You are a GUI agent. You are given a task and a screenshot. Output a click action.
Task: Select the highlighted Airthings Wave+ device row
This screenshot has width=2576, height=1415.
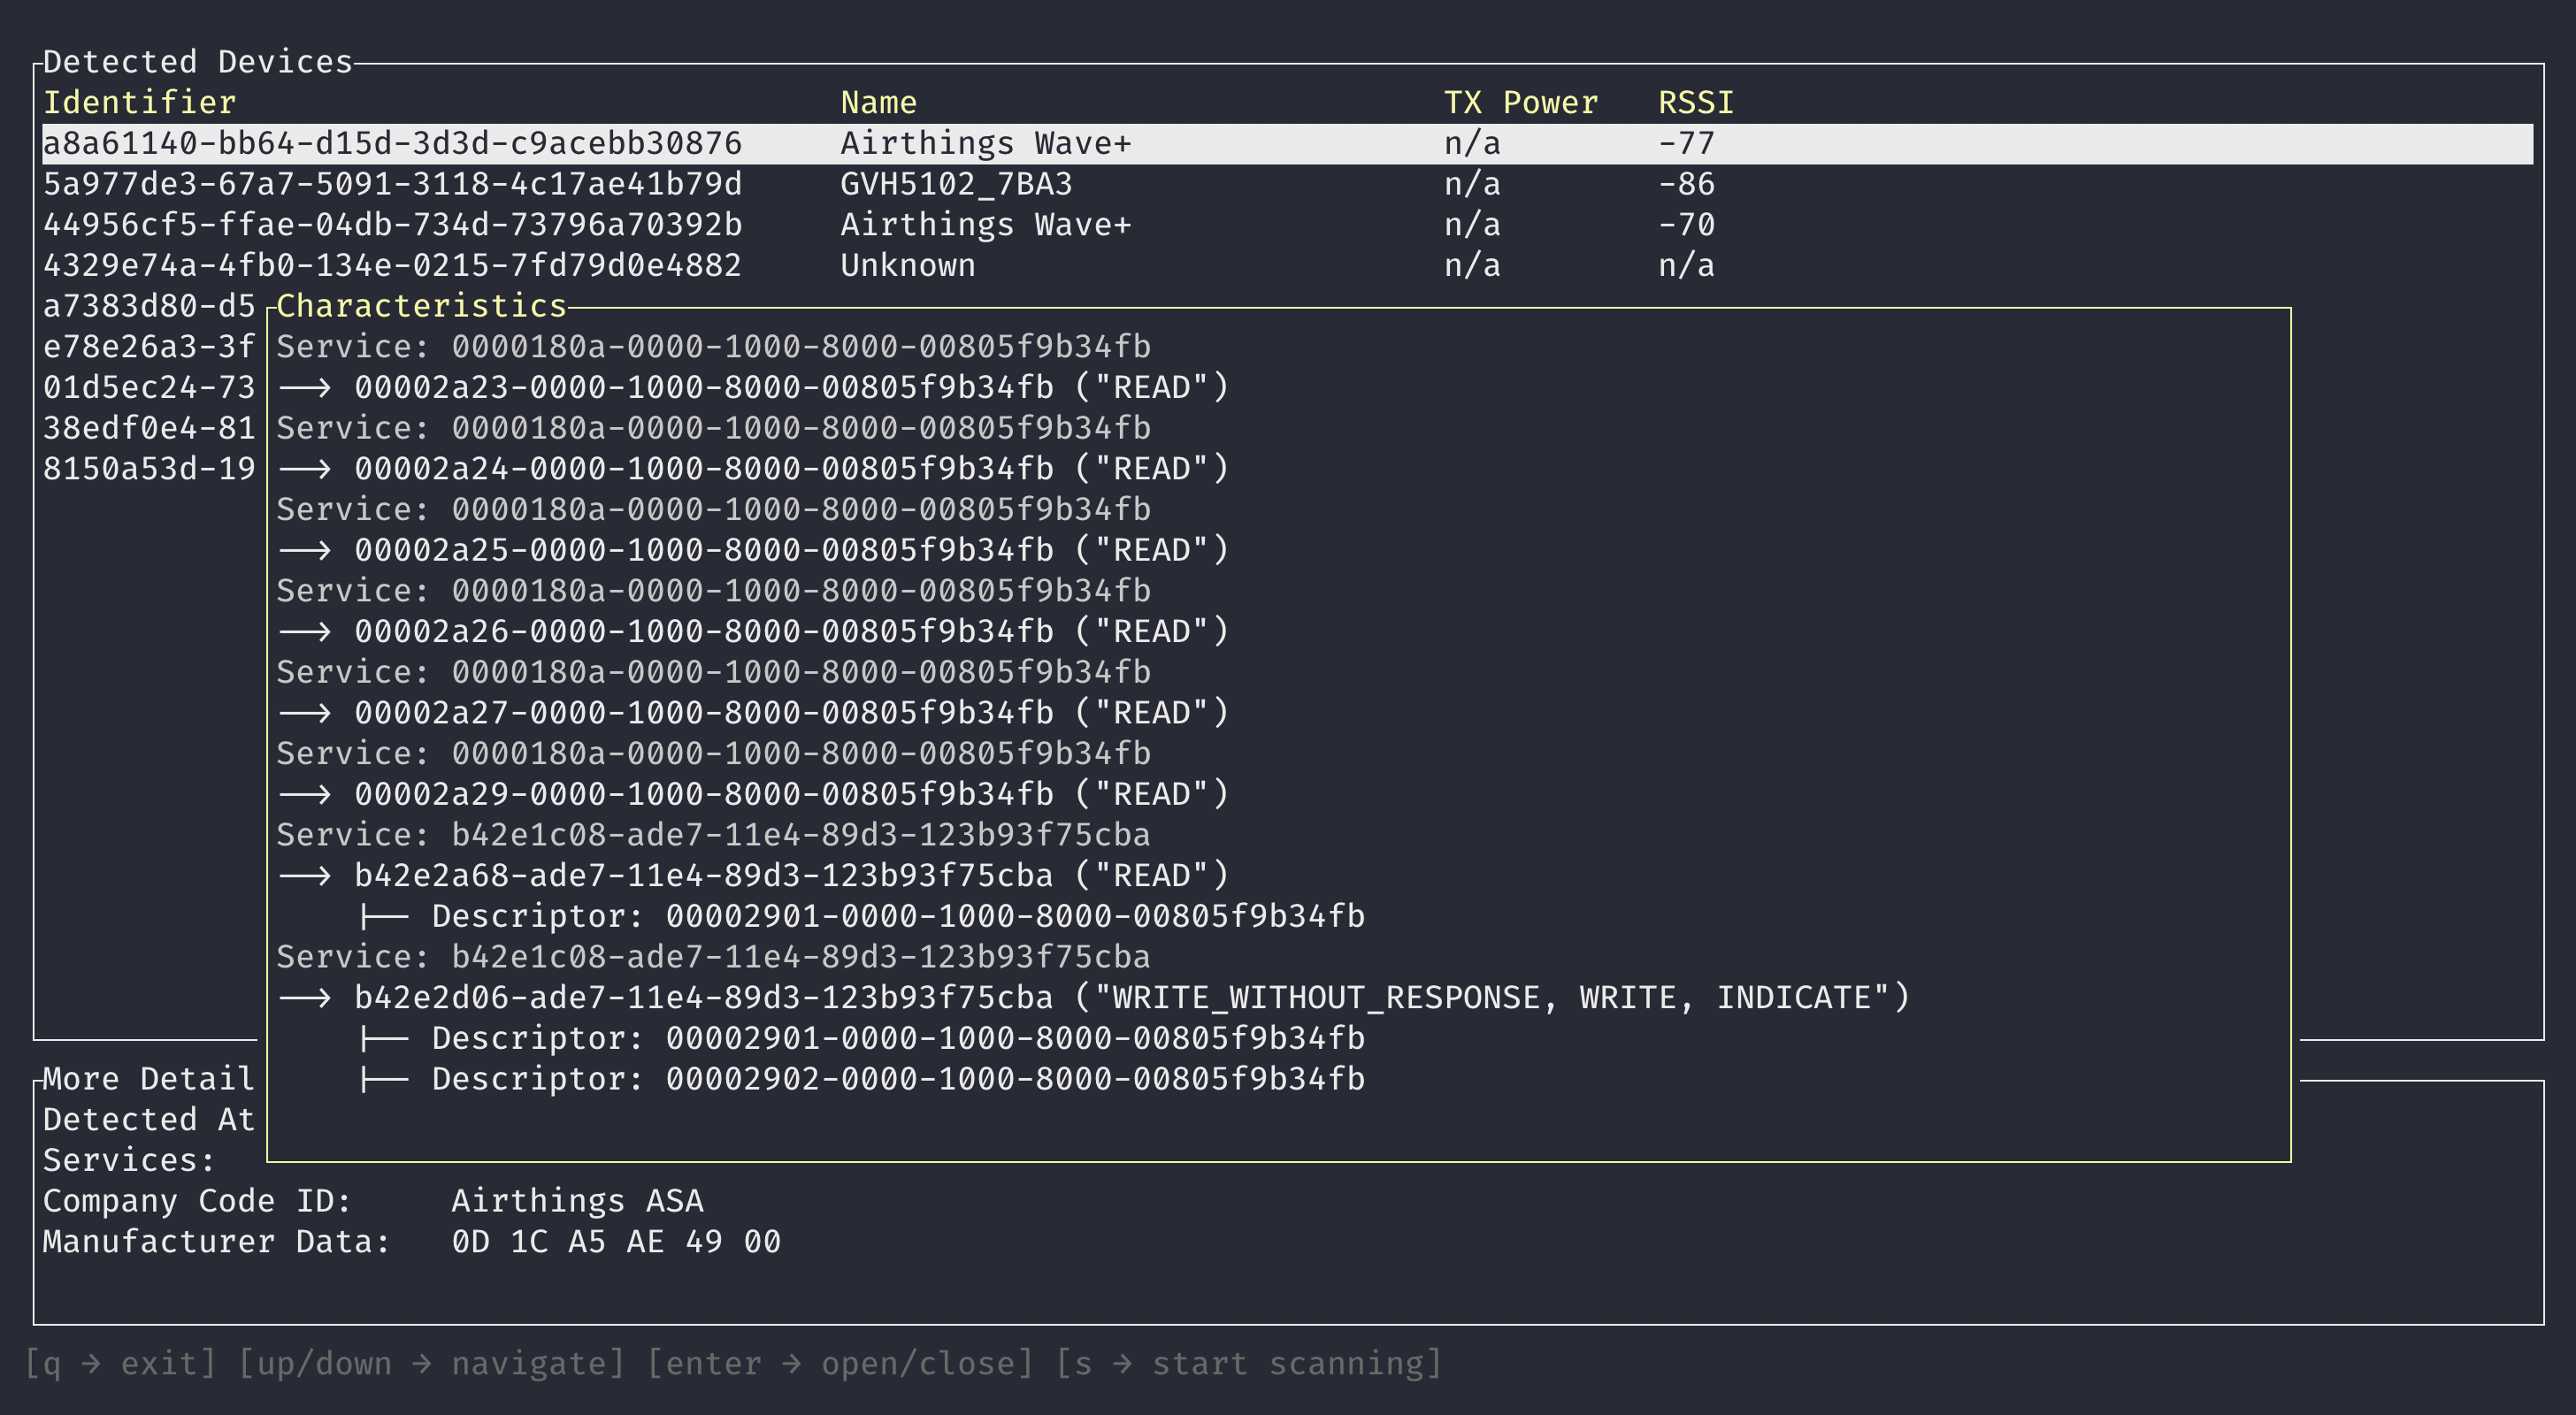[986, 143]
